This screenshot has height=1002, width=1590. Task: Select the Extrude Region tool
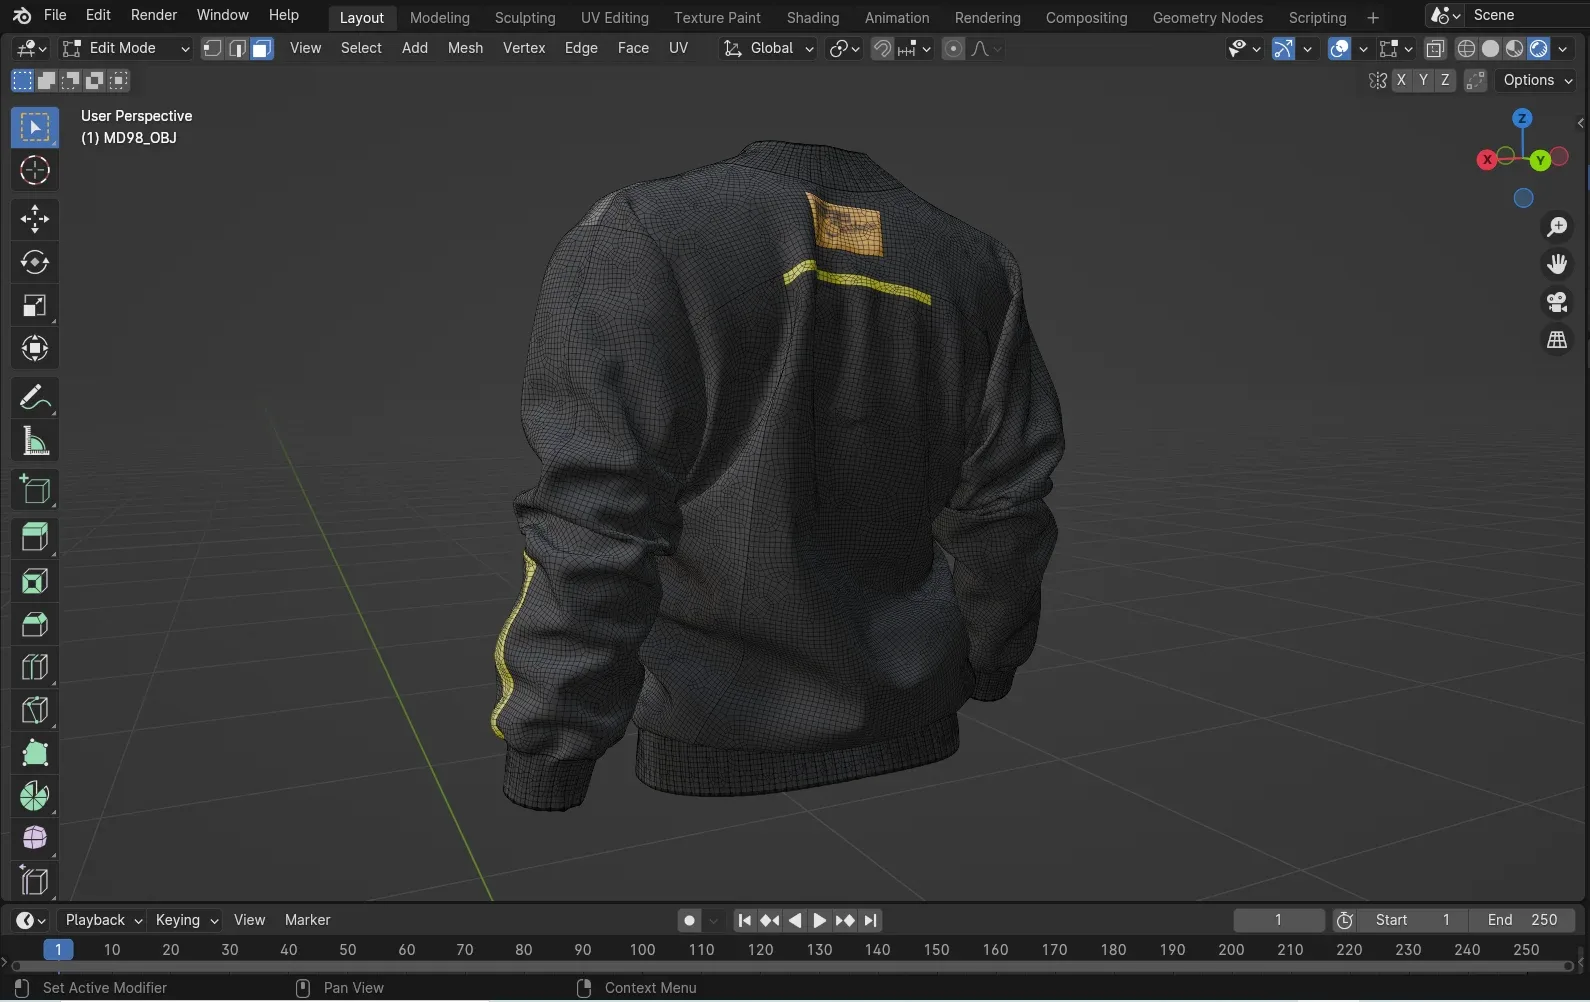[35, 538]
